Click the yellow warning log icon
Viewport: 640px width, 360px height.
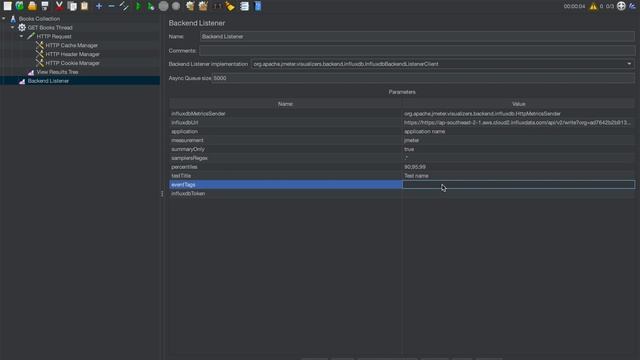593,6
